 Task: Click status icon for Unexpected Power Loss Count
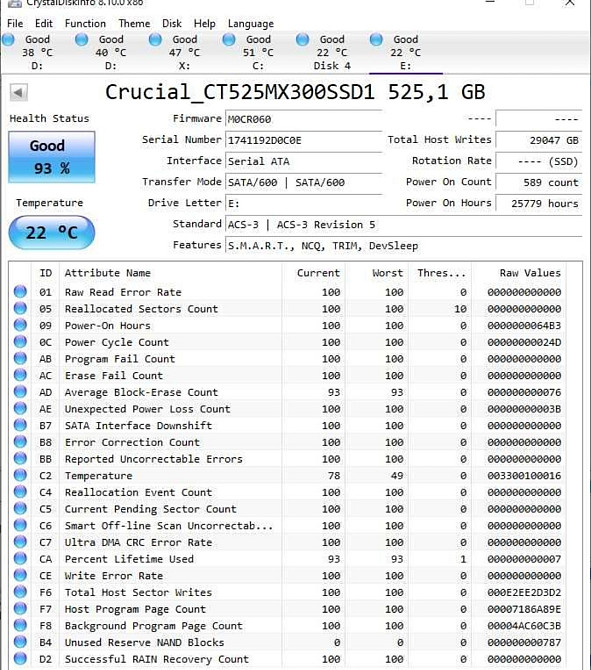coord(20,408)
